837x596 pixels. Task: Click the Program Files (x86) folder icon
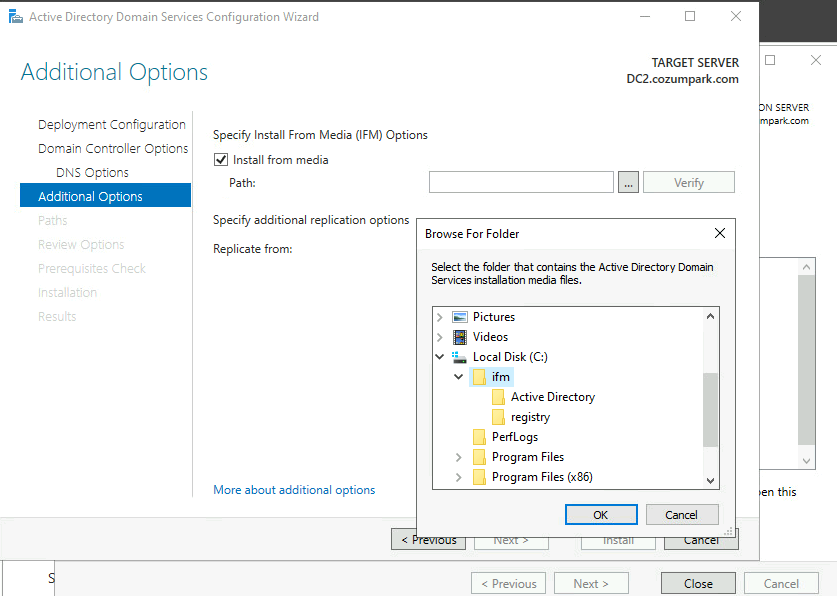pyautogui.click(x=479, y=477)
